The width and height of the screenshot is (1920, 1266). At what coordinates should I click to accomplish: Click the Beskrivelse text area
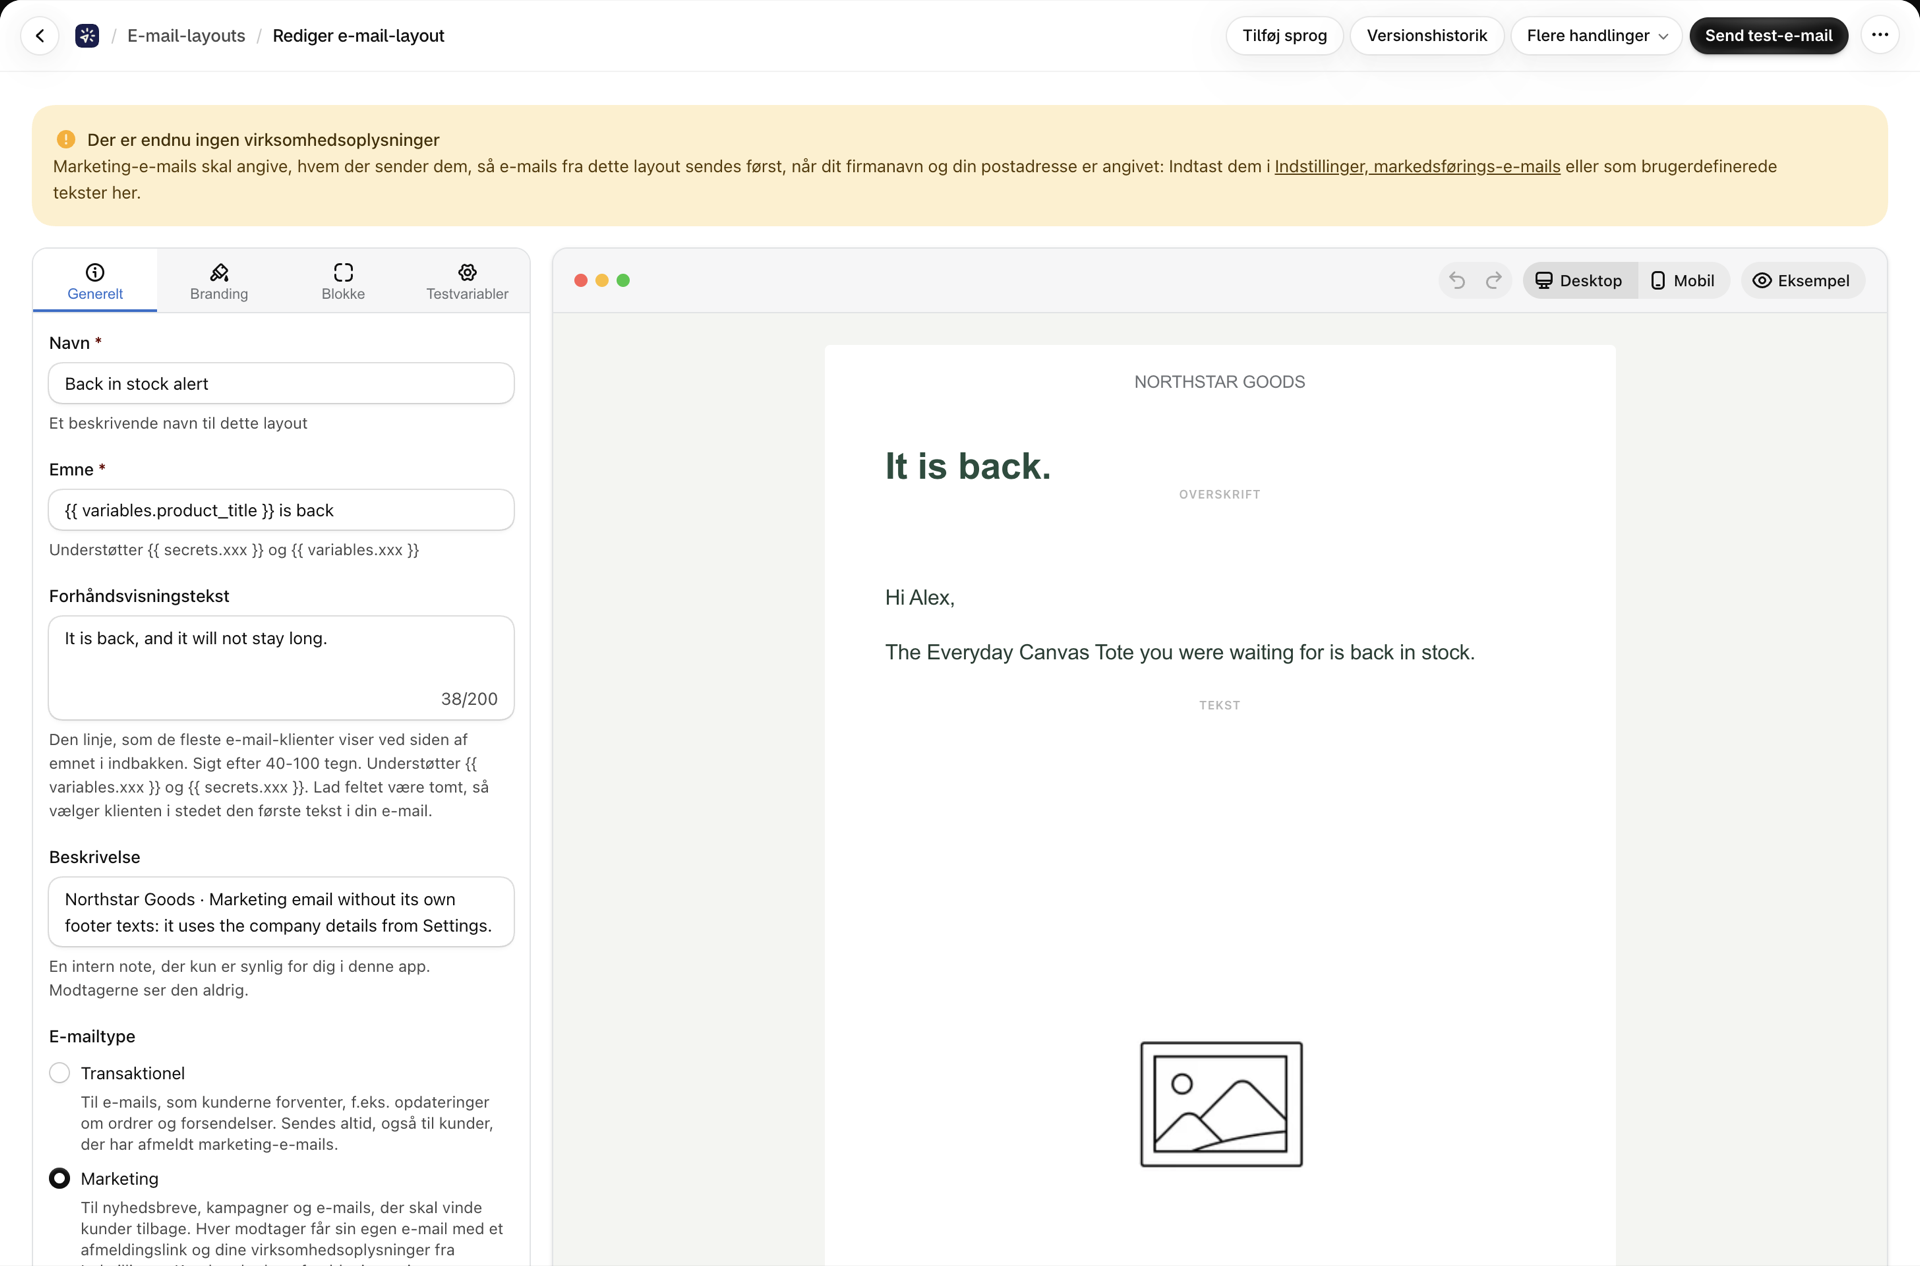[281, 912]
